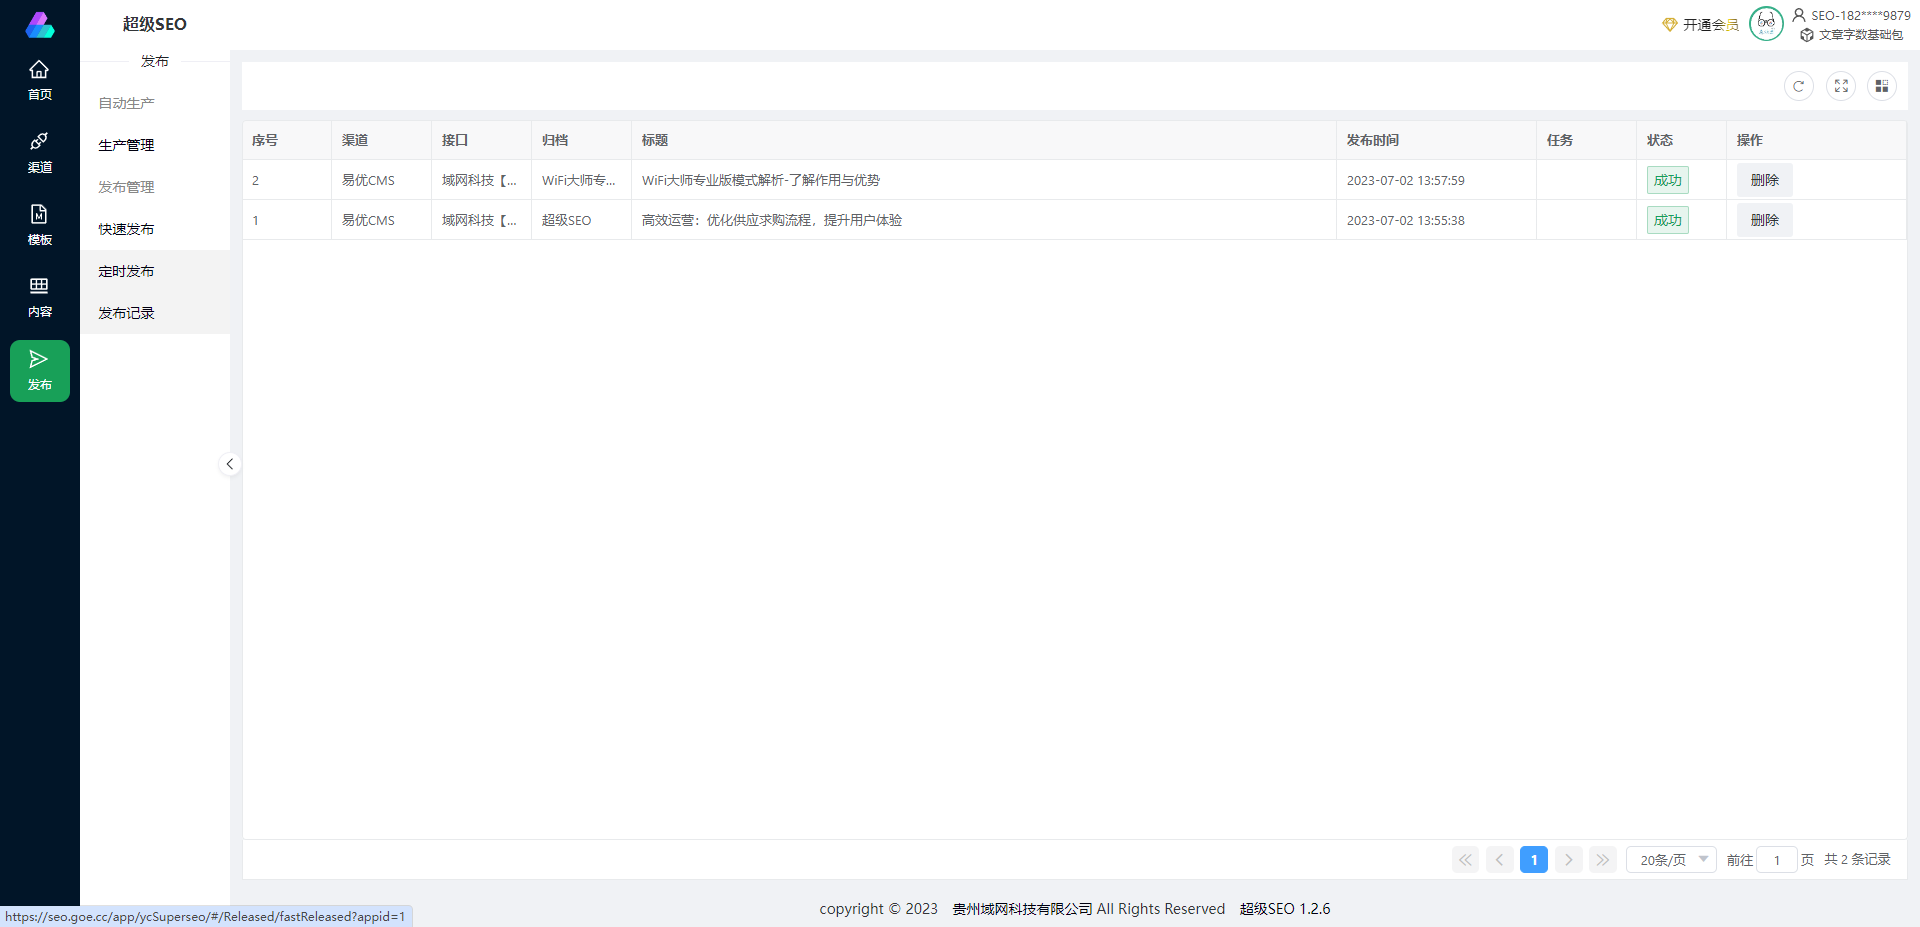The height and width of the screenshot is (927, 1920).
Task: Click the 超级SEO app logo
Action: tap(40, 25)
